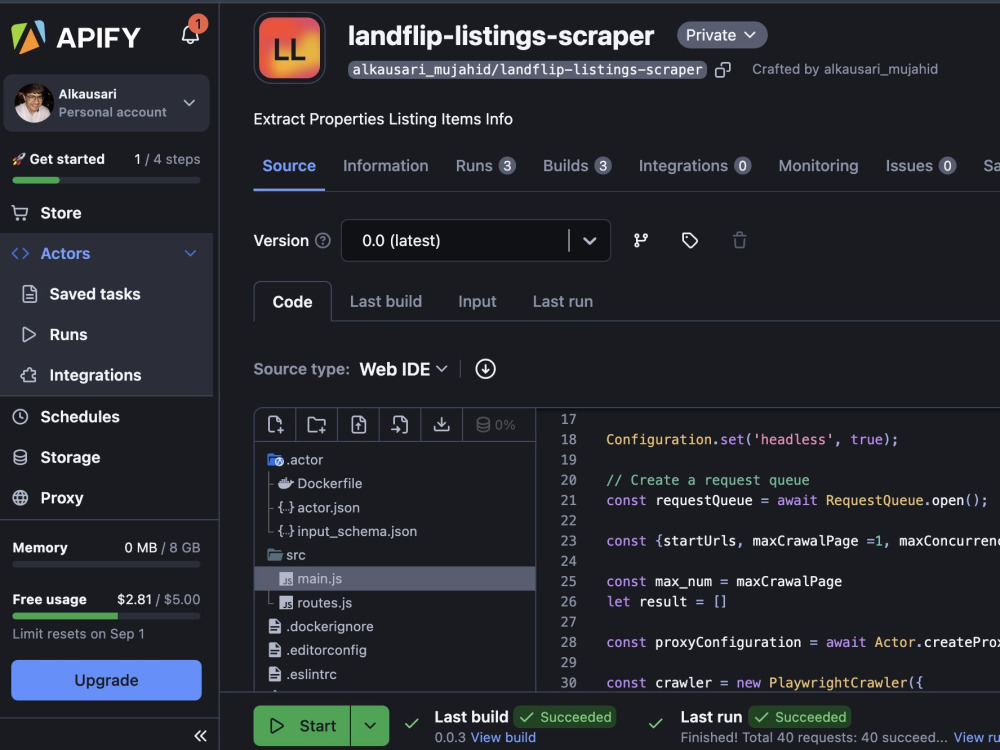Open .eslintrc file

point(302,674)
